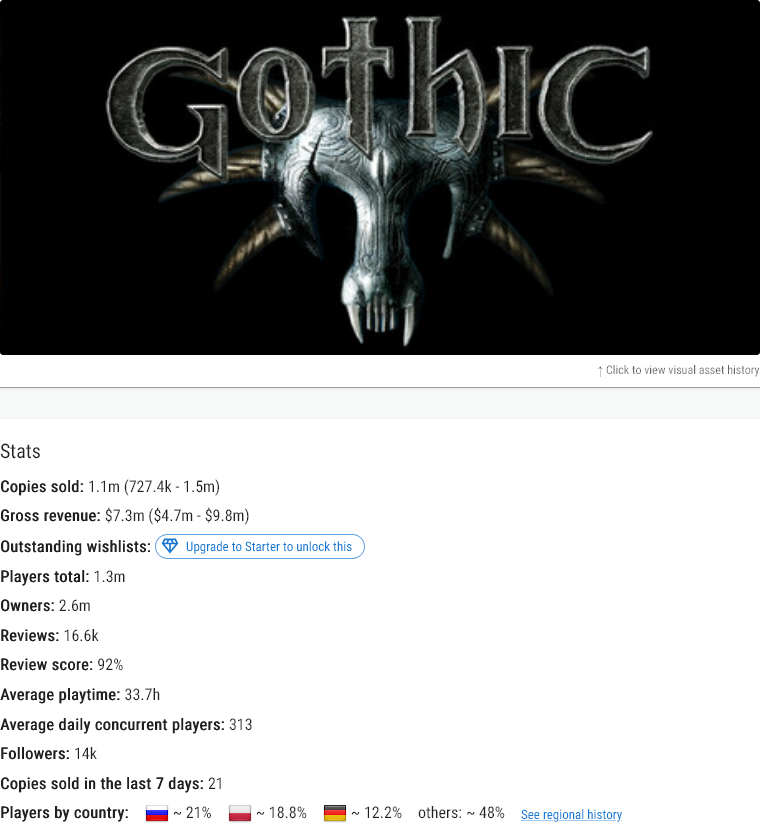Select 'Average daily concurrent players: 313' line
Screen dimensions: 760x829
point(126,724)
